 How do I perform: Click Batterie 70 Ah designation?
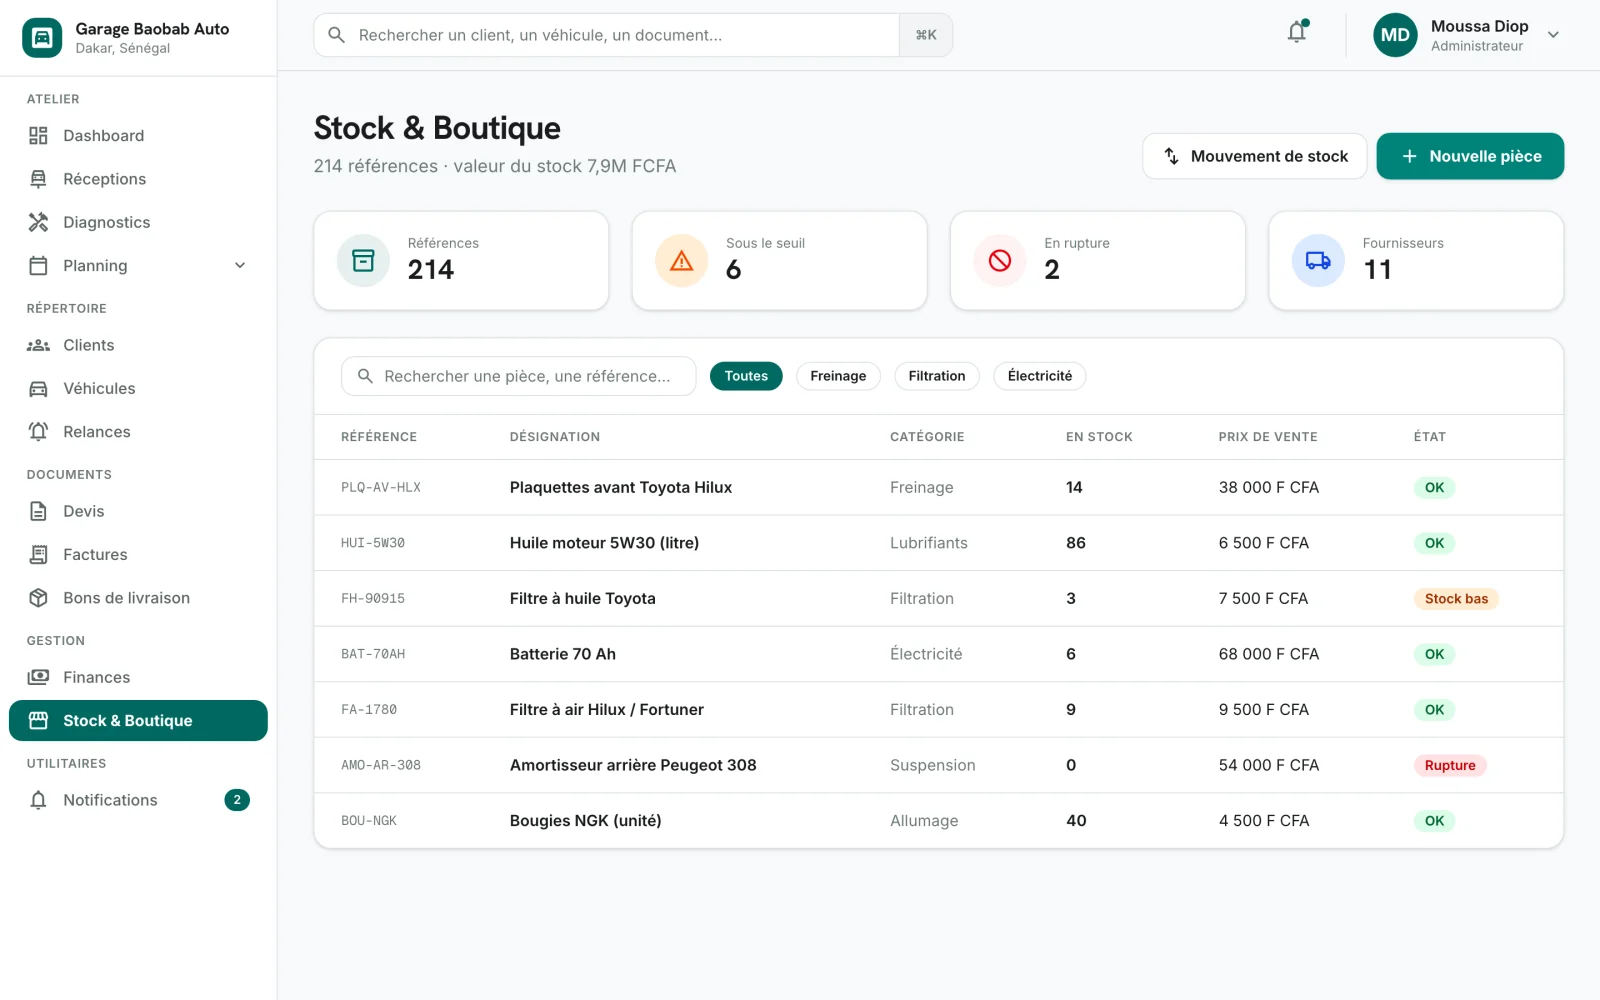point(563,654)
